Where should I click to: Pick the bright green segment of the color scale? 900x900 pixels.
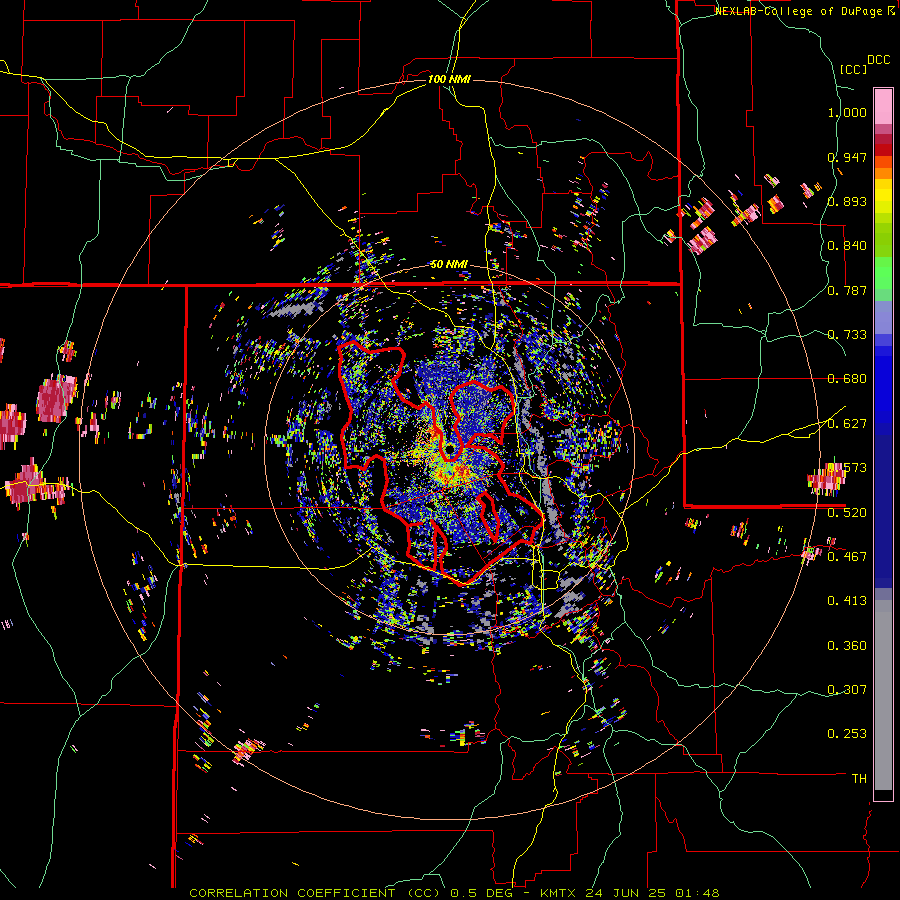pyautogui.click(x=883, y=273)
